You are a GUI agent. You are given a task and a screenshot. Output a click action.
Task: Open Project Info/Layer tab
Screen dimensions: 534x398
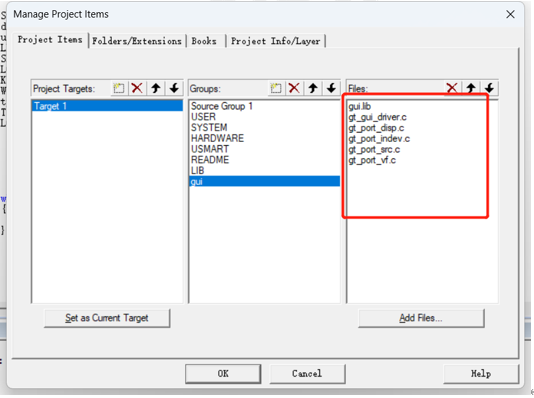pyautogui.click(x=276, y=41)
